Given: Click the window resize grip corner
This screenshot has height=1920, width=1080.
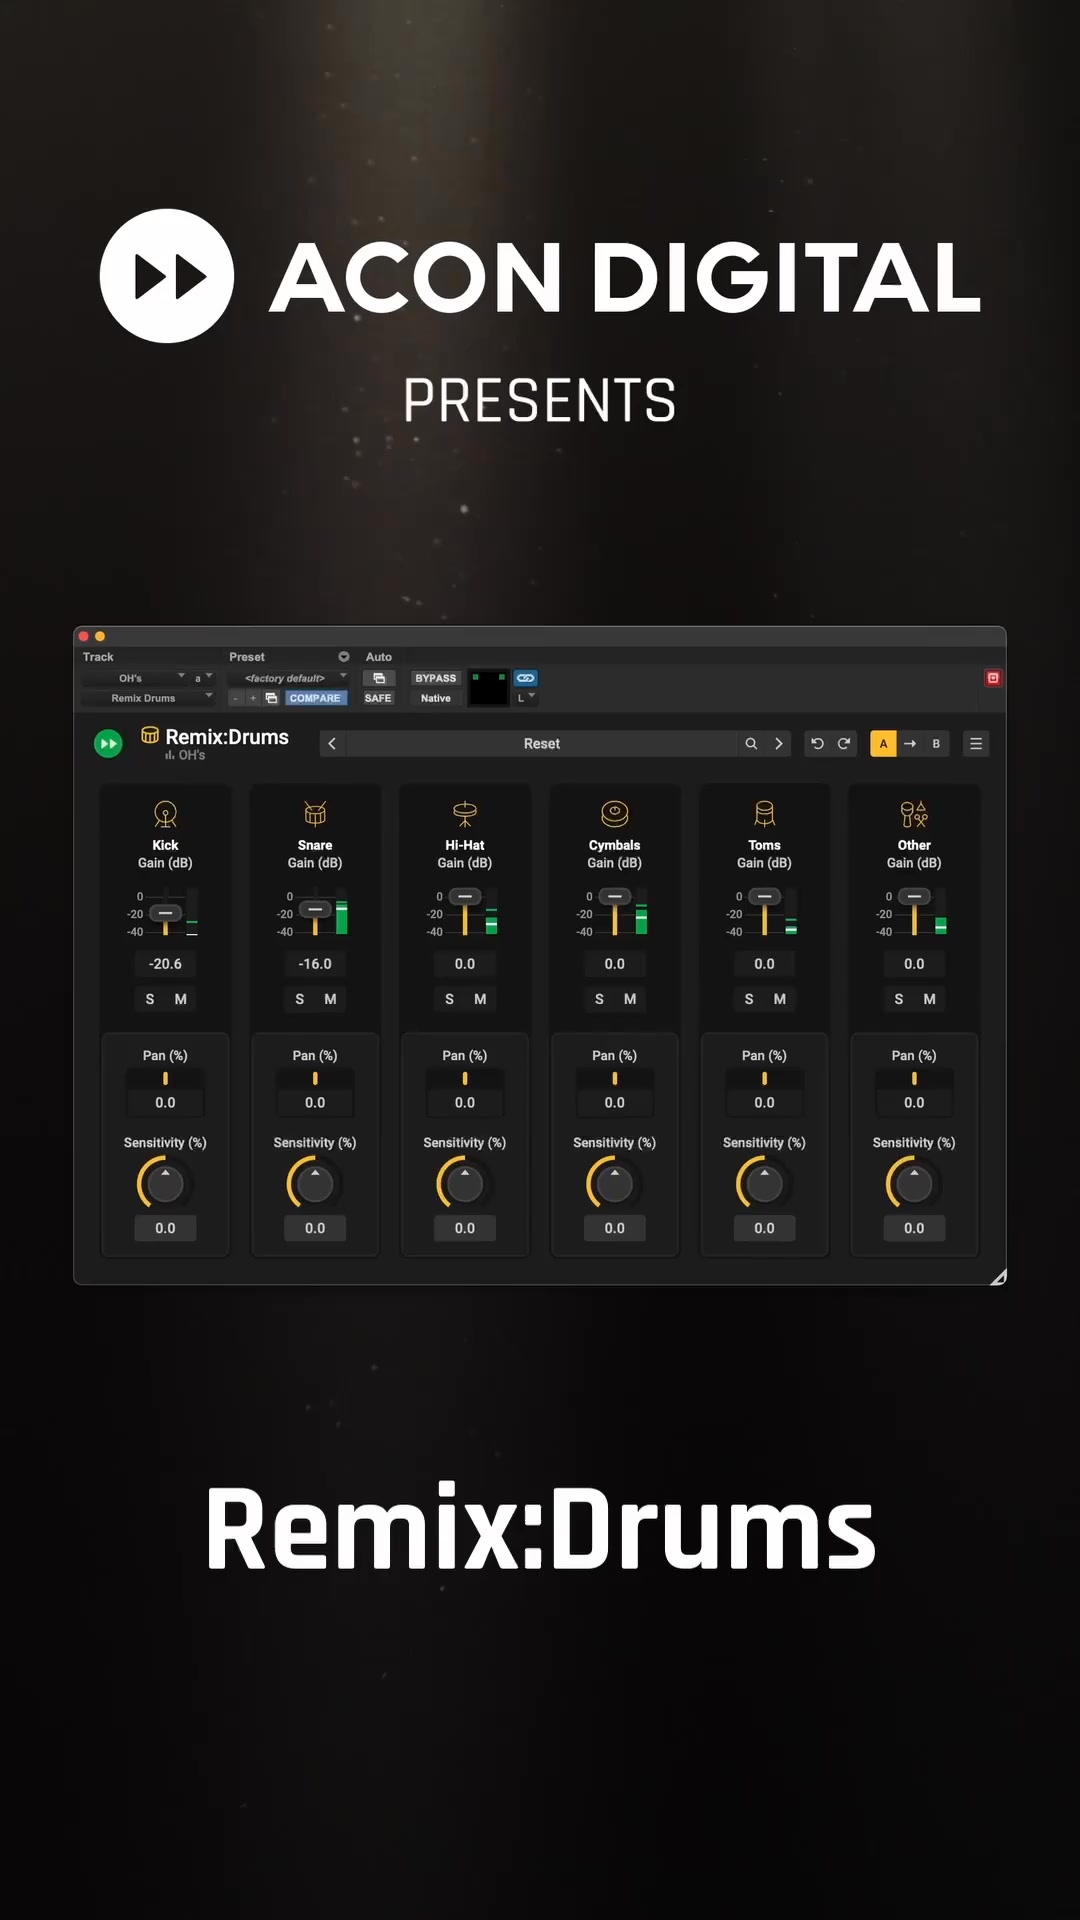Looking at the screenshot, I should [998, 1277].
